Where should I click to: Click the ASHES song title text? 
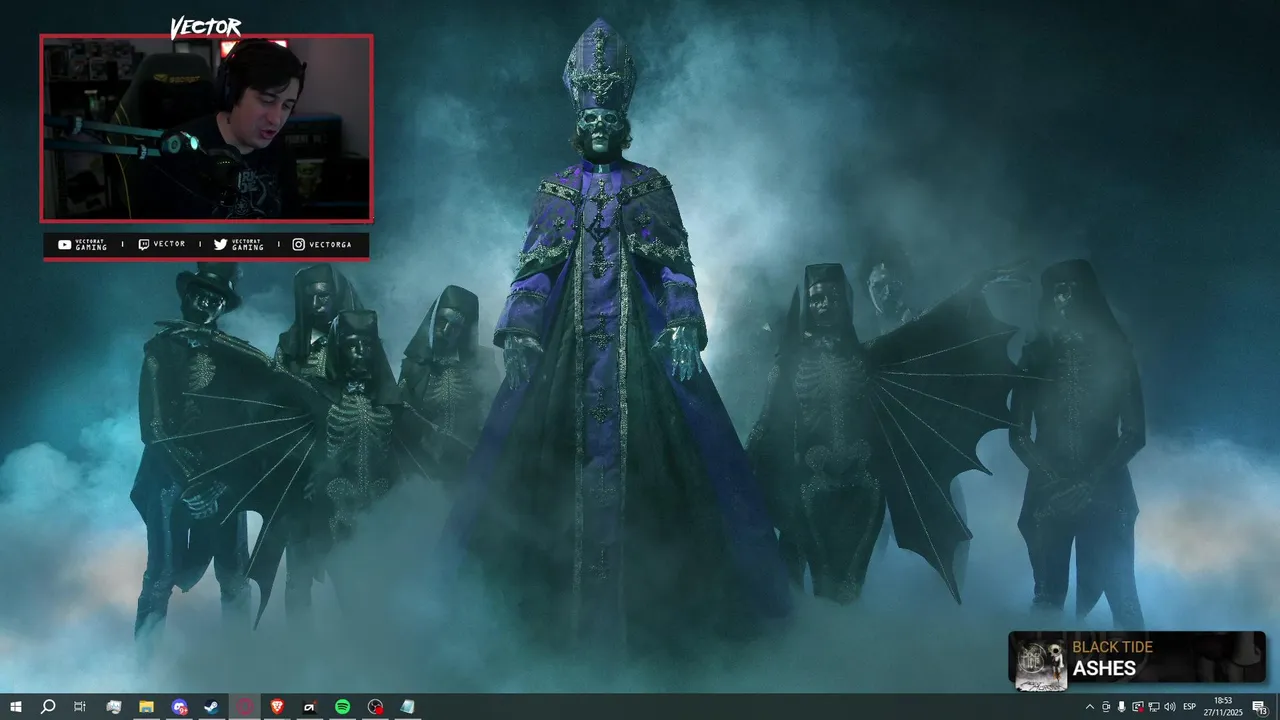[1104, 668]
